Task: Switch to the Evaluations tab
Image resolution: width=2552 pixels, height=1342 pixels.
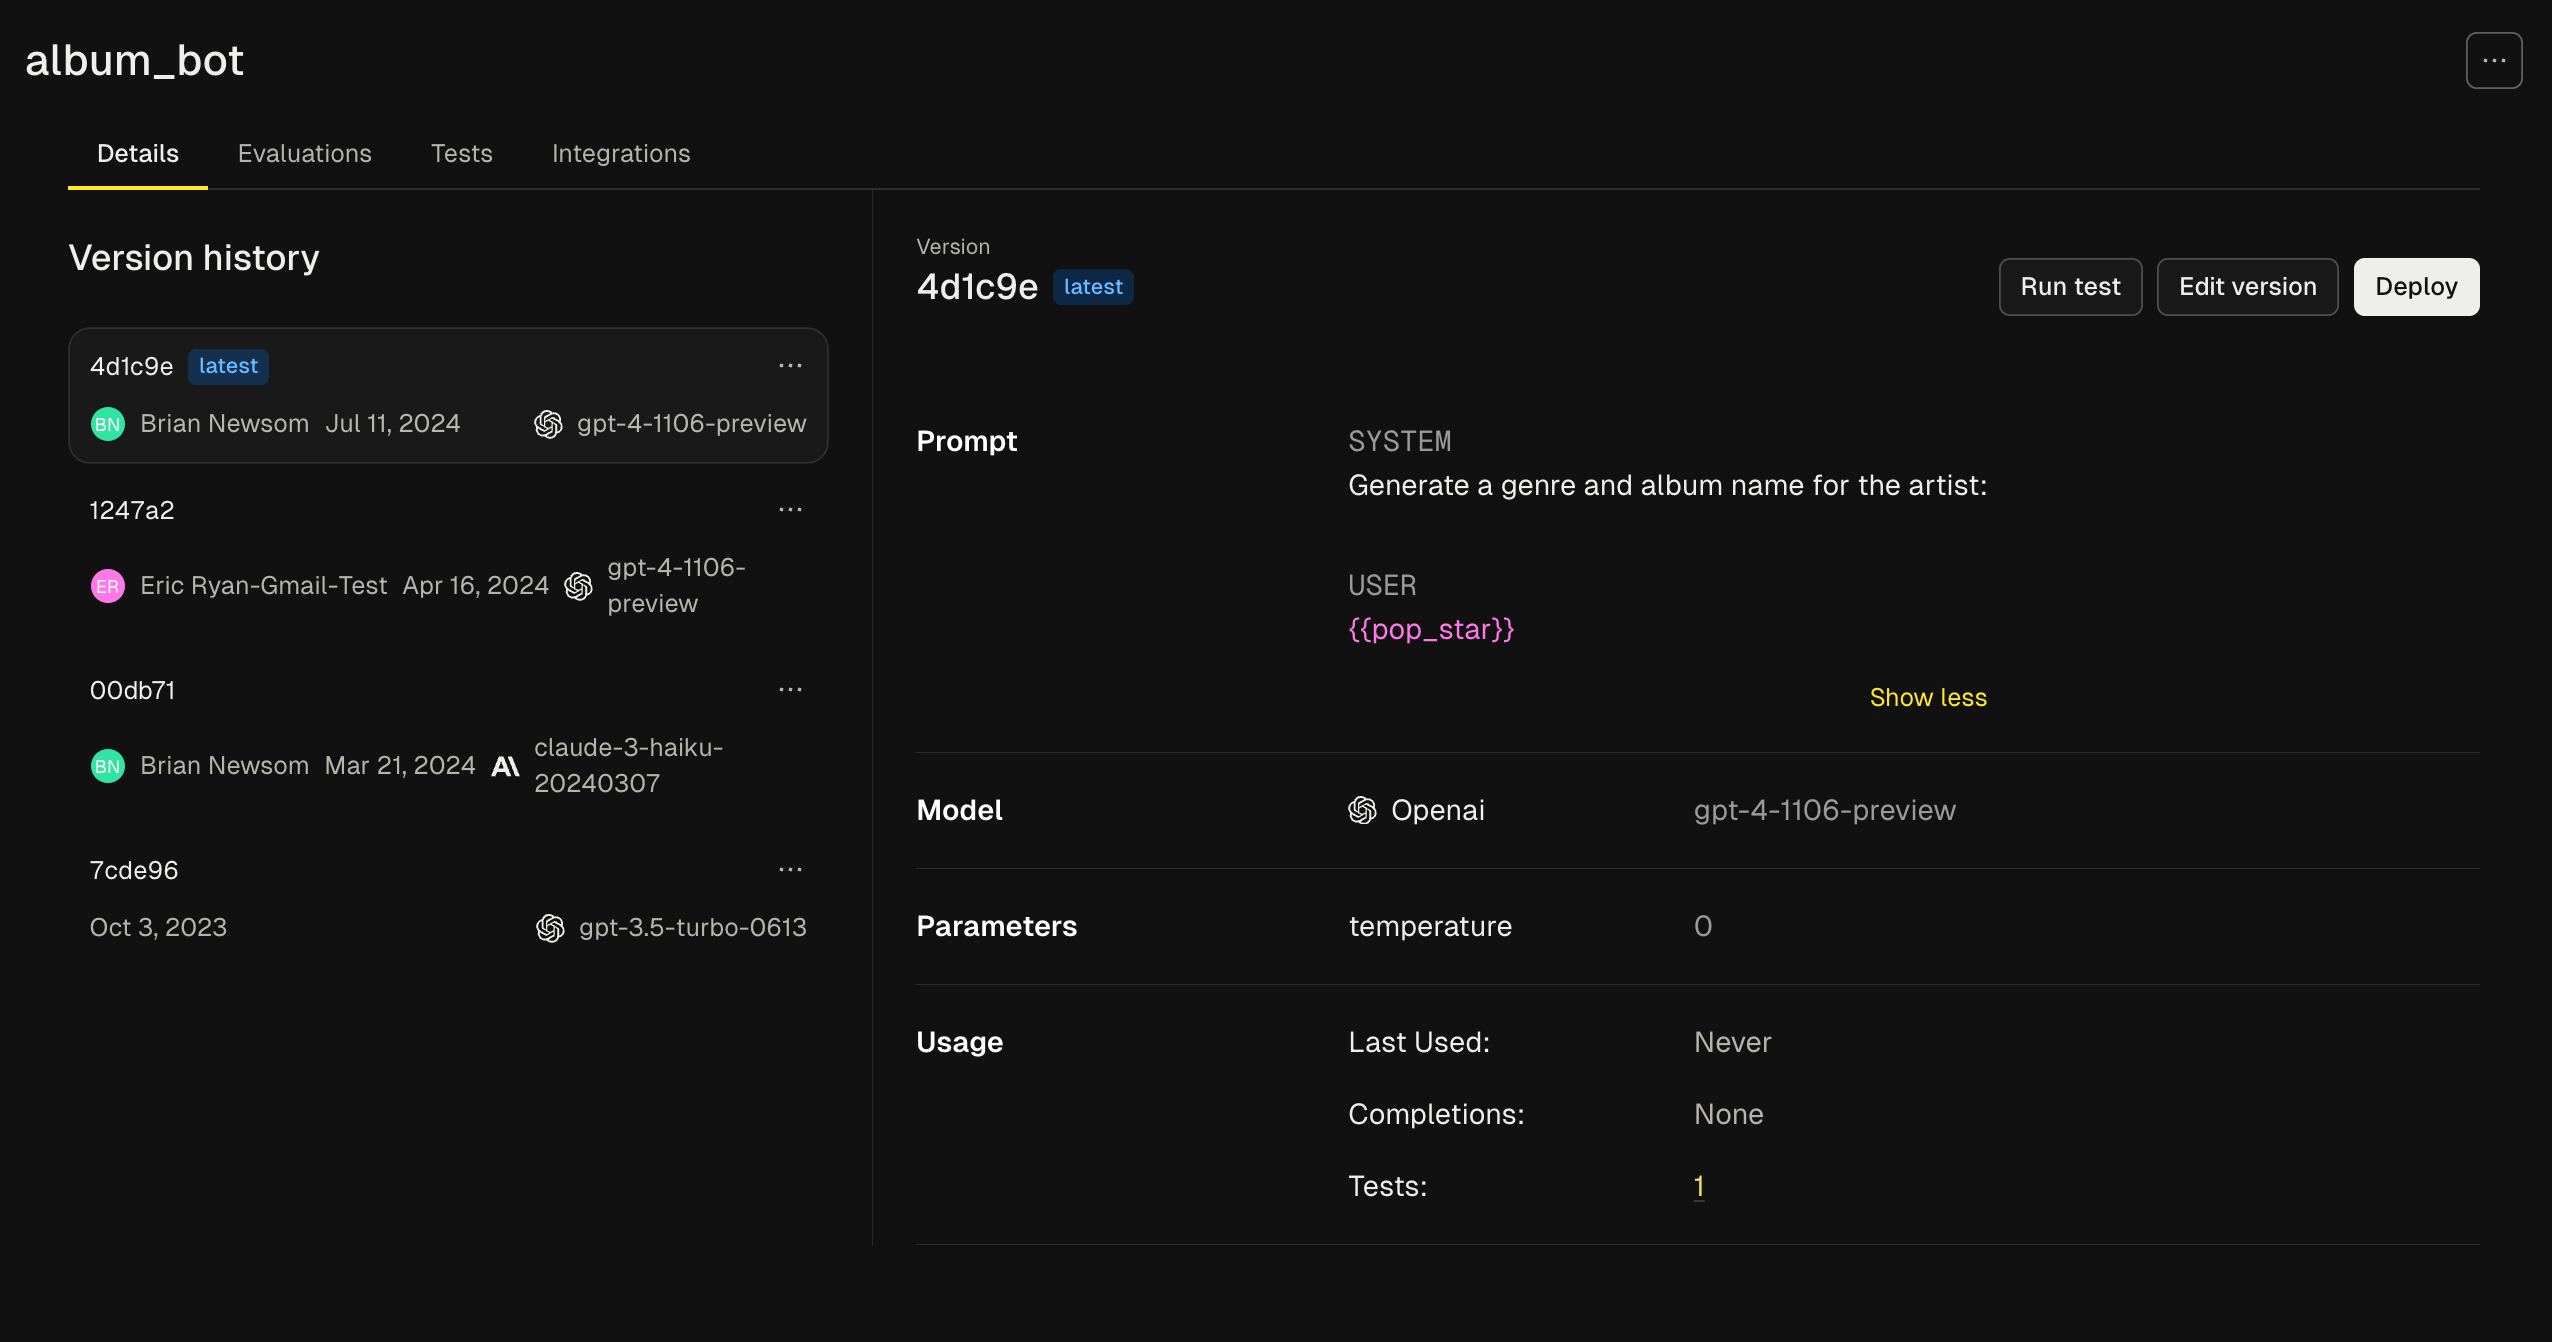Action: pos(304,153)
